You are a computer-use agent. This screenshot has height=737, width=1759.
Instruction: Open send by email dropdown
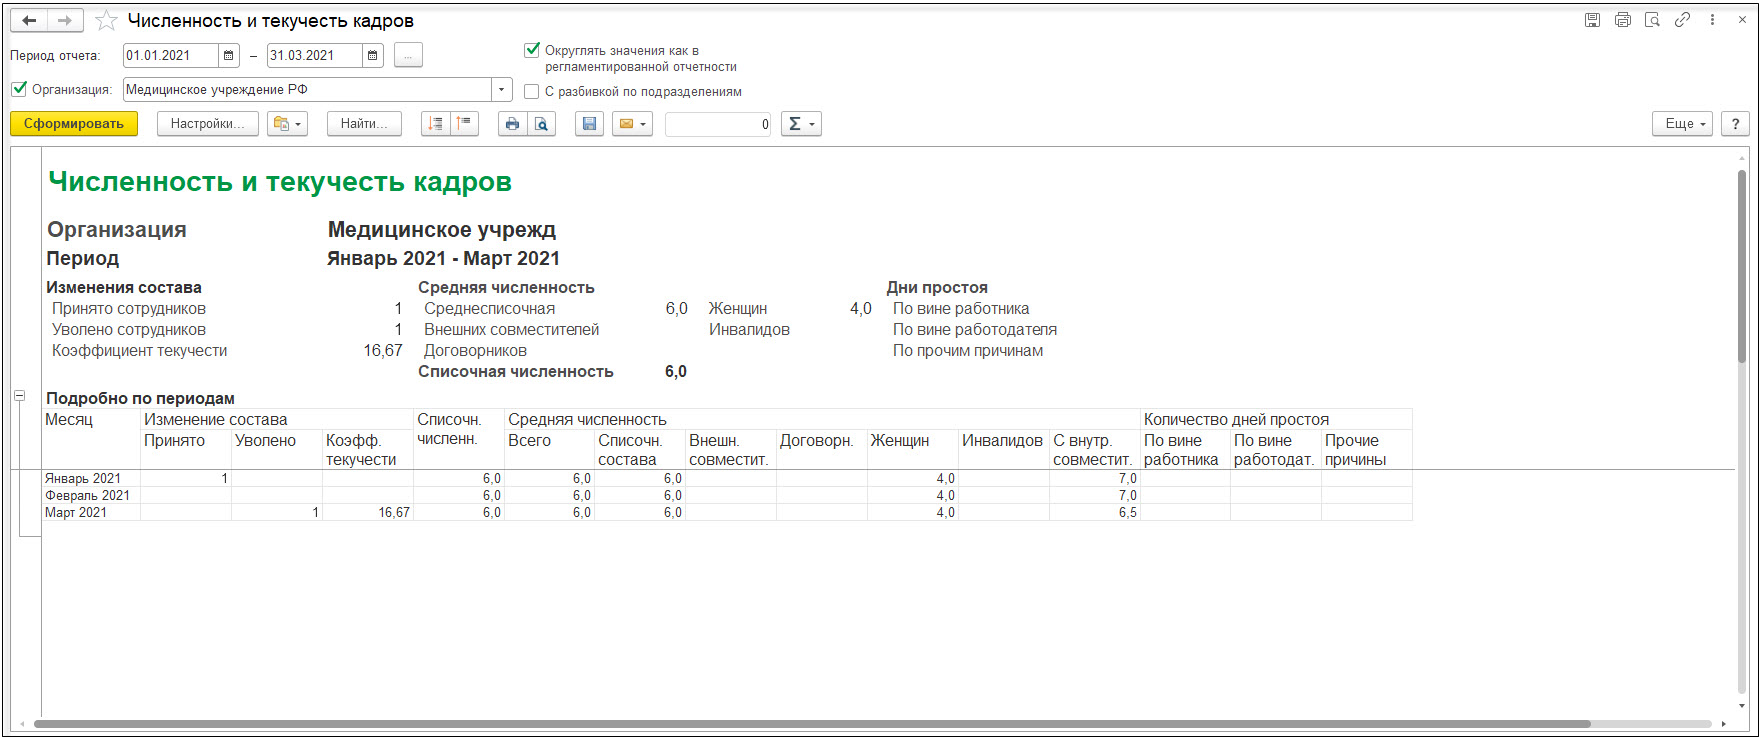click(x=632, y=124)
